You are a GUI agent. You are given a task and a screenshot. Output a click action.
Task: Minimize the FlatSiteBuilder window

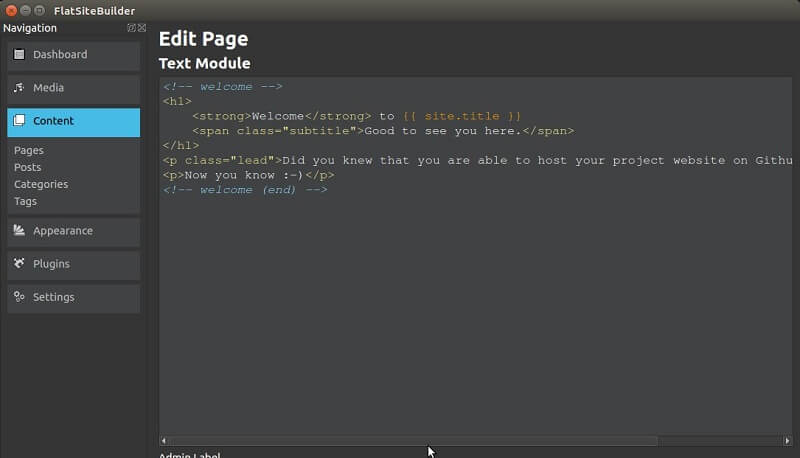click(26, 11)
